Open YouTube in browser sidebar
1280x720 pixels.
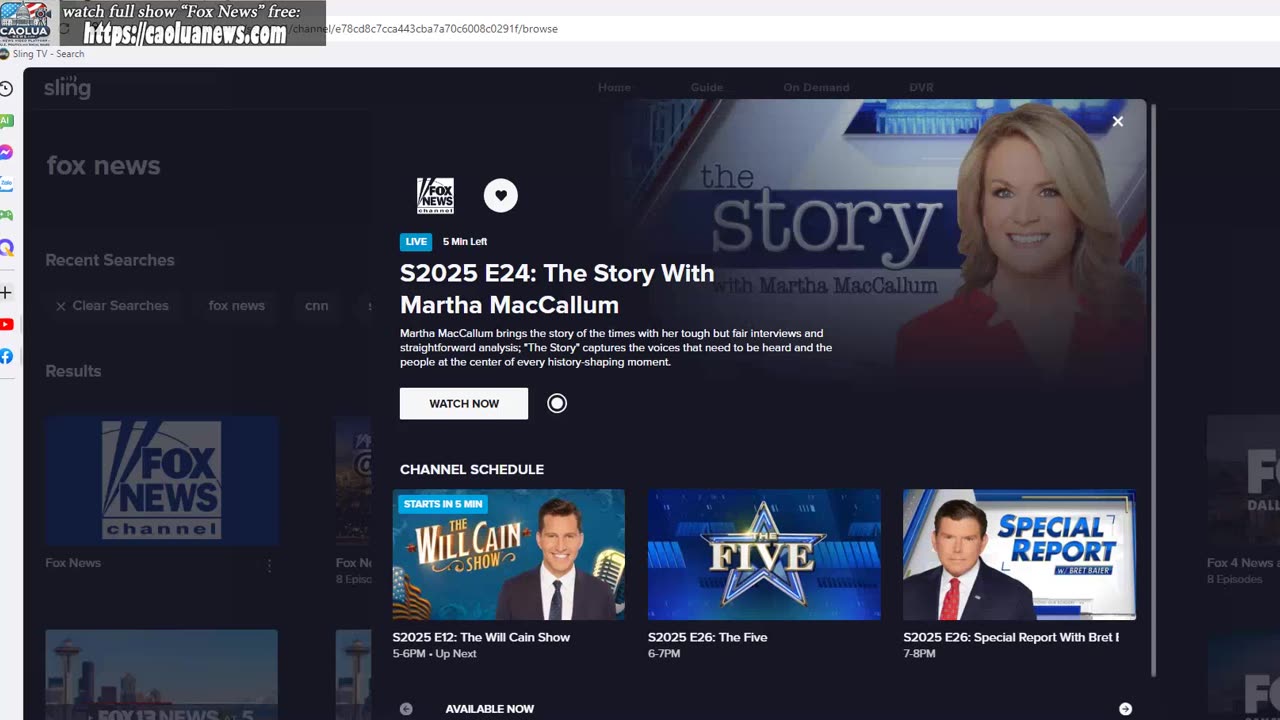coord(6,324)
